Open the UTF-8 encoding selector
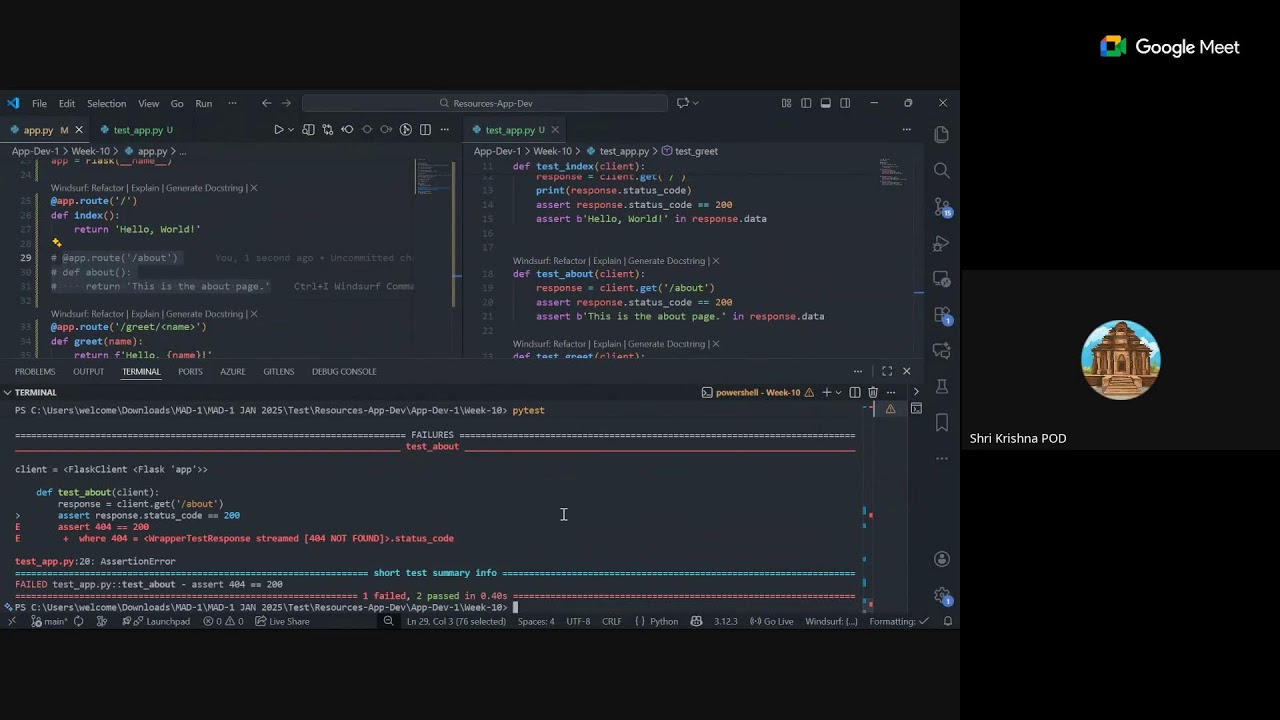Viewport: 1280px width, 720px height. click(578, 622)
